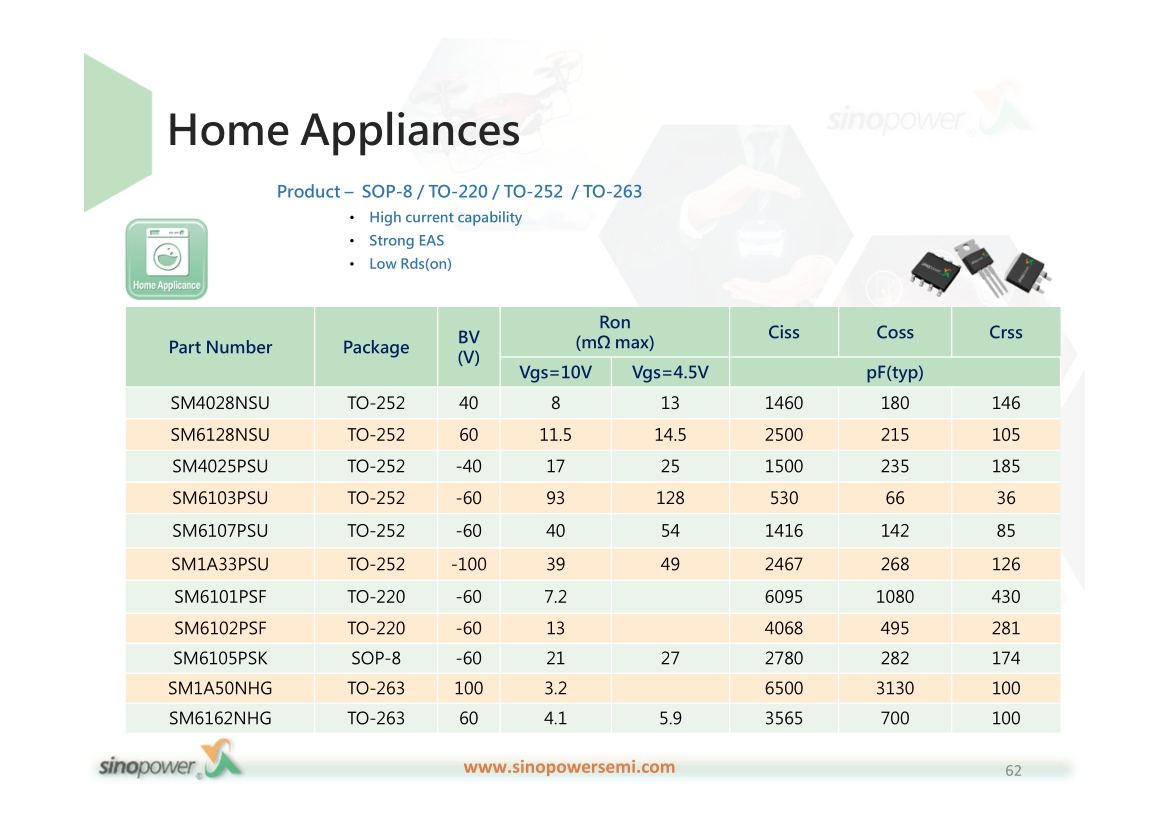The width and height of the screenshot is (1170, 827).
Task: Click the SOP-8 package cell for SM6105PSK
Action: (x=376, y=658)
